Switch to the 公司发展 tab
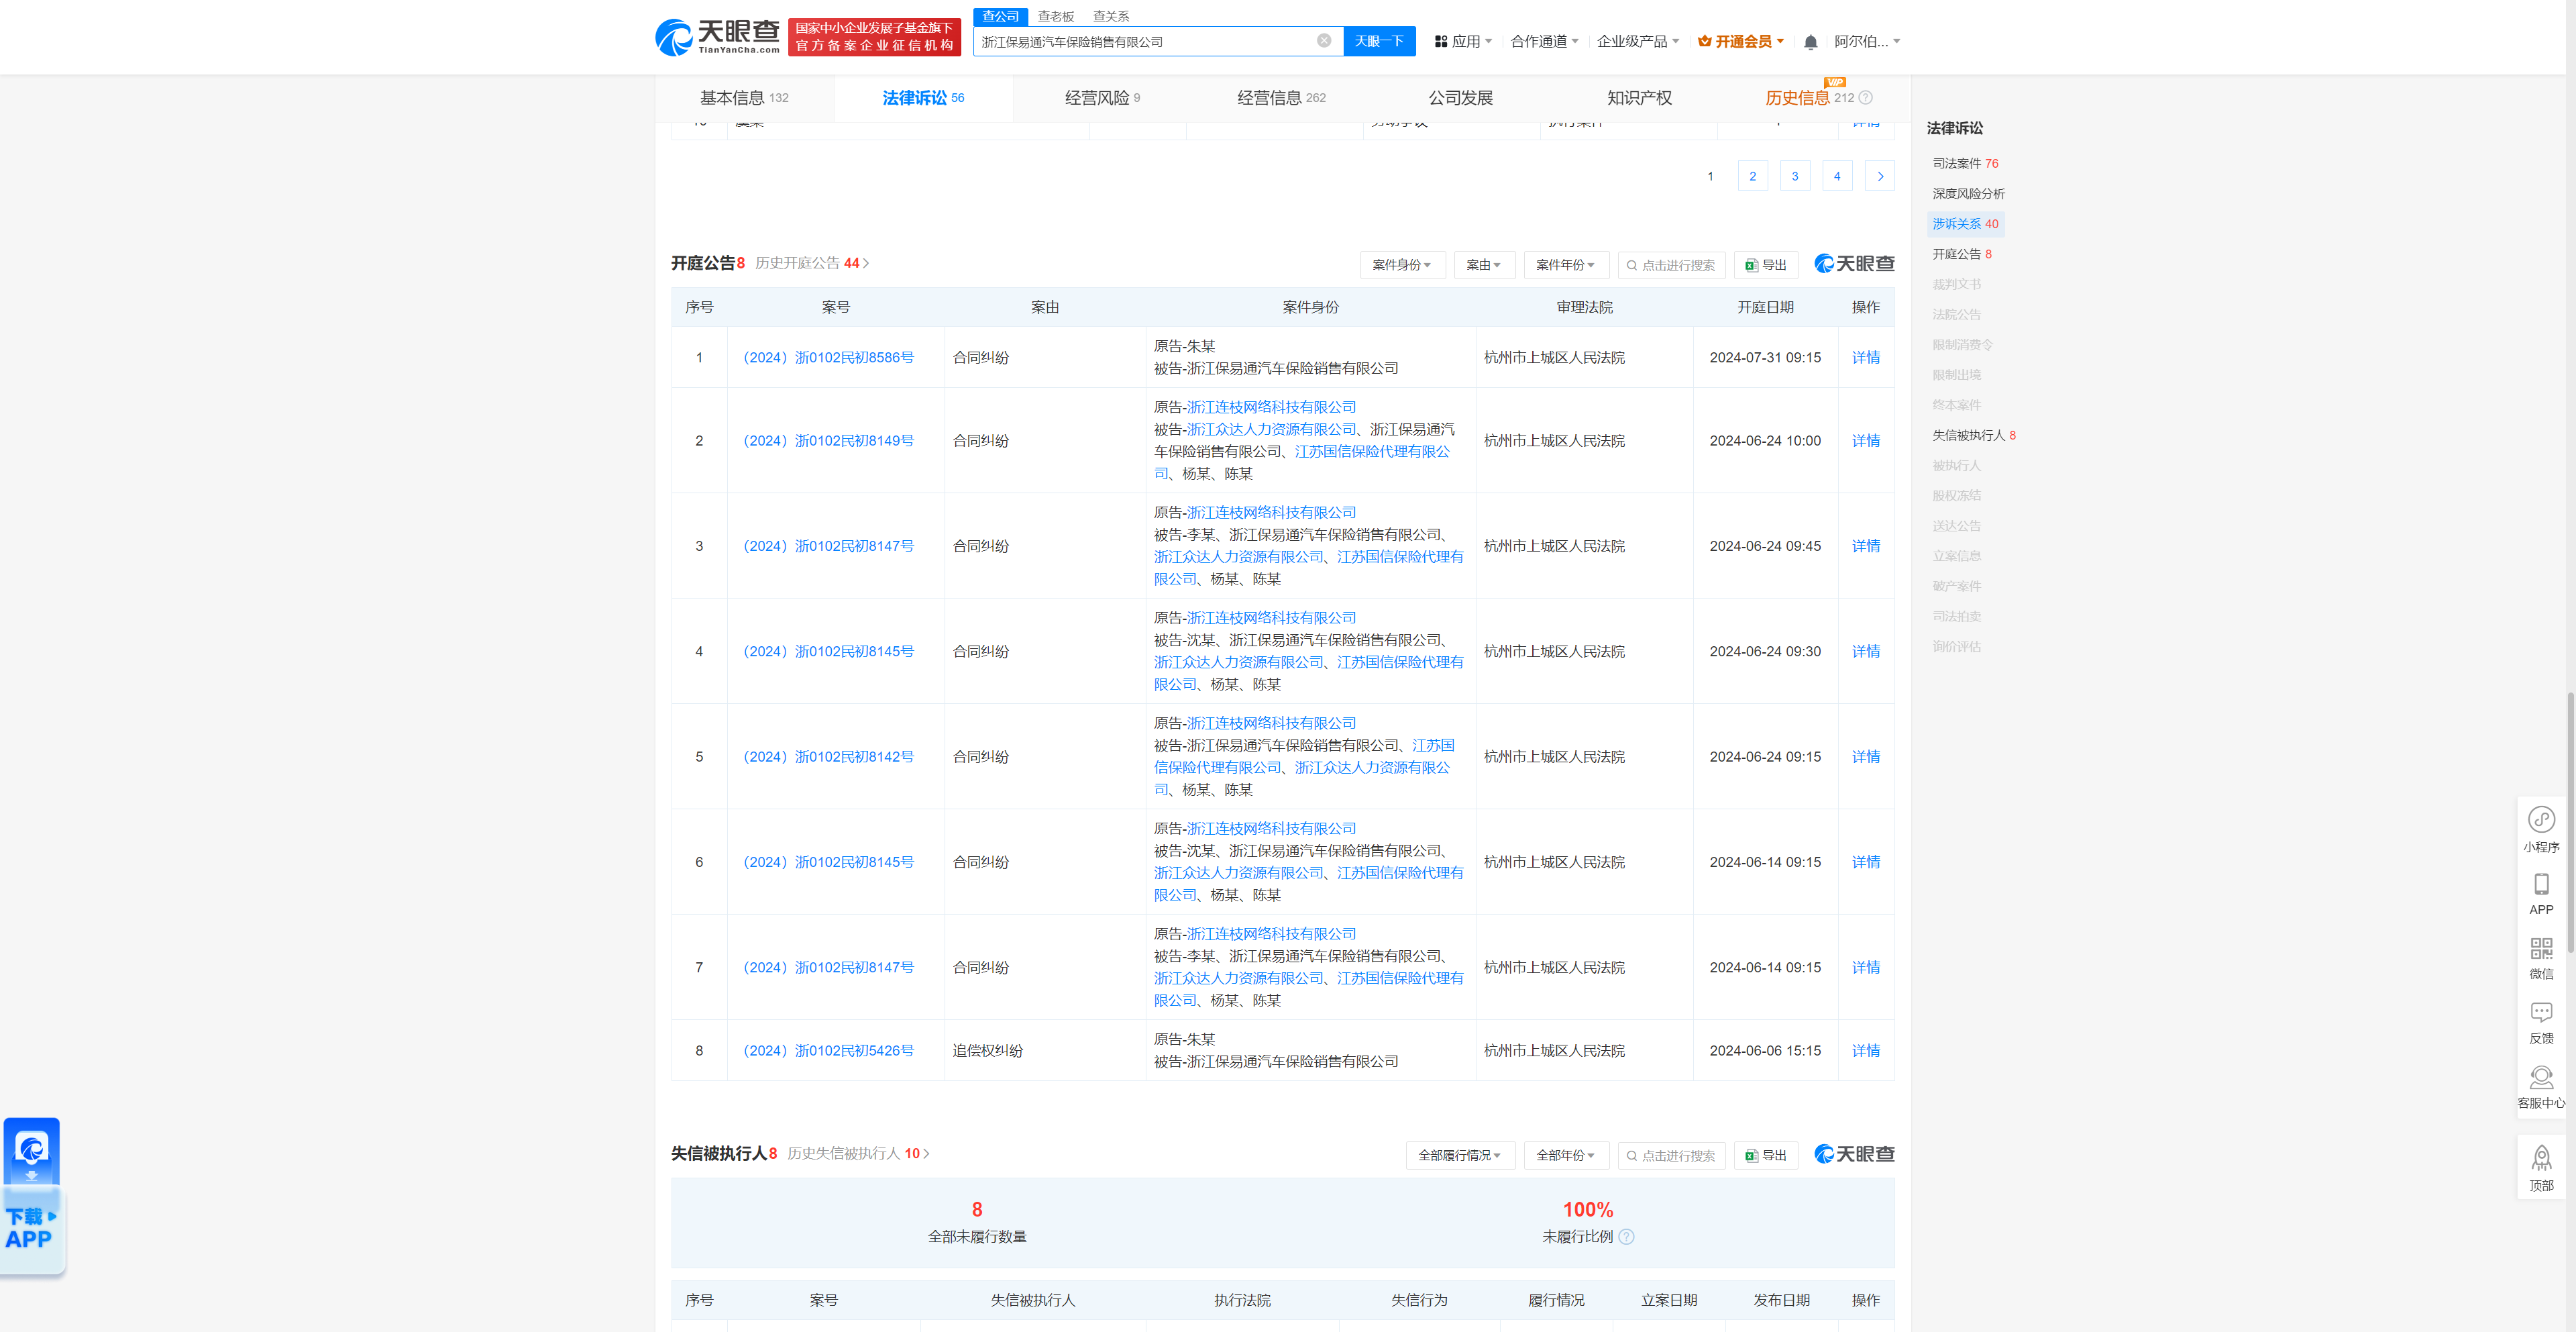The image size is (2576, 1332). 1460,98
